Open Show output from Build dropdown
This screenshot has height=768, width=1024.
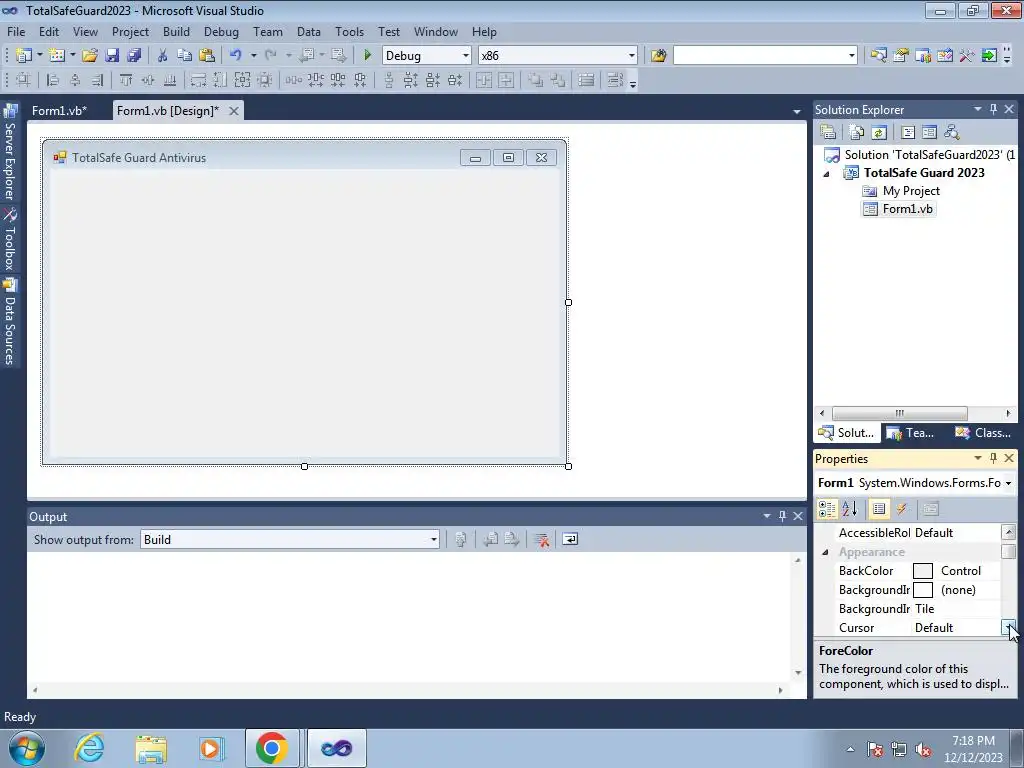pyautogui.click(x=434, y=539)
